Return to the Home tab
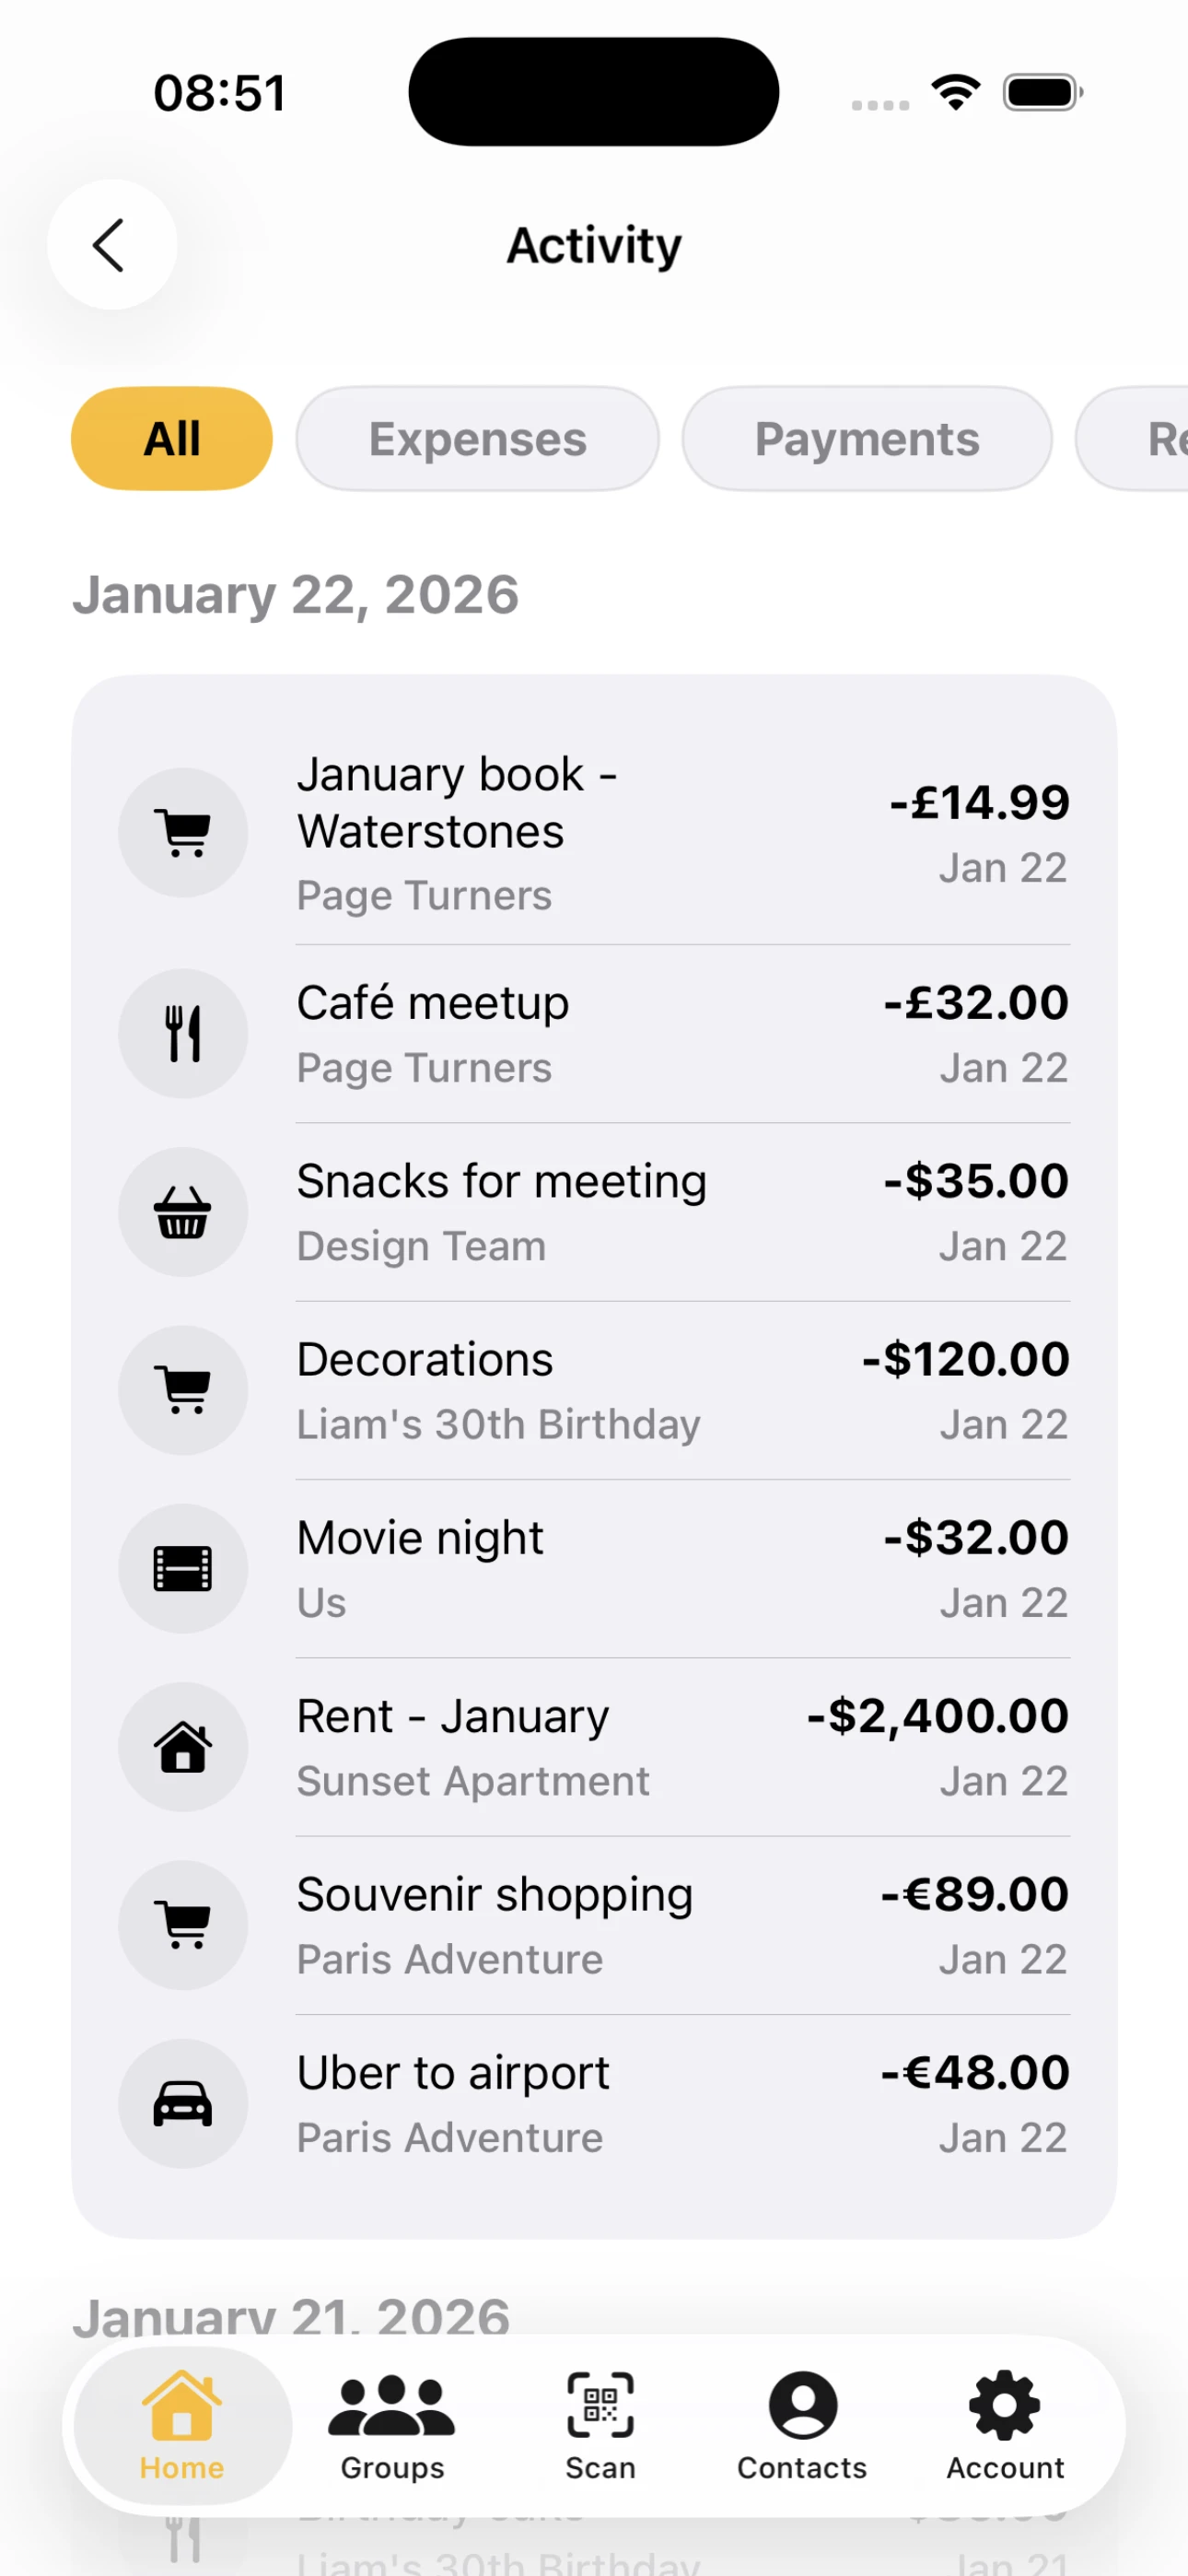This screenshot has width=1188, height=2576. click(182, 2424)
